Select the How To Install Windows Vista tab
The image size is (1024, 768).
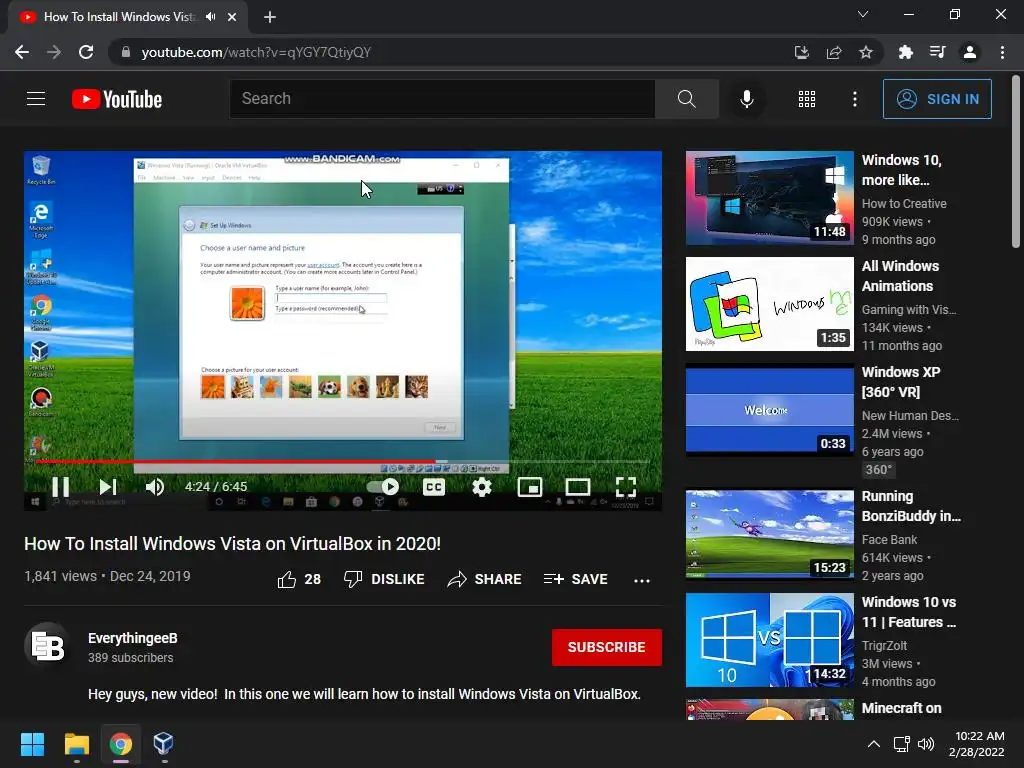pyautogui.click(x=128, y=18)
